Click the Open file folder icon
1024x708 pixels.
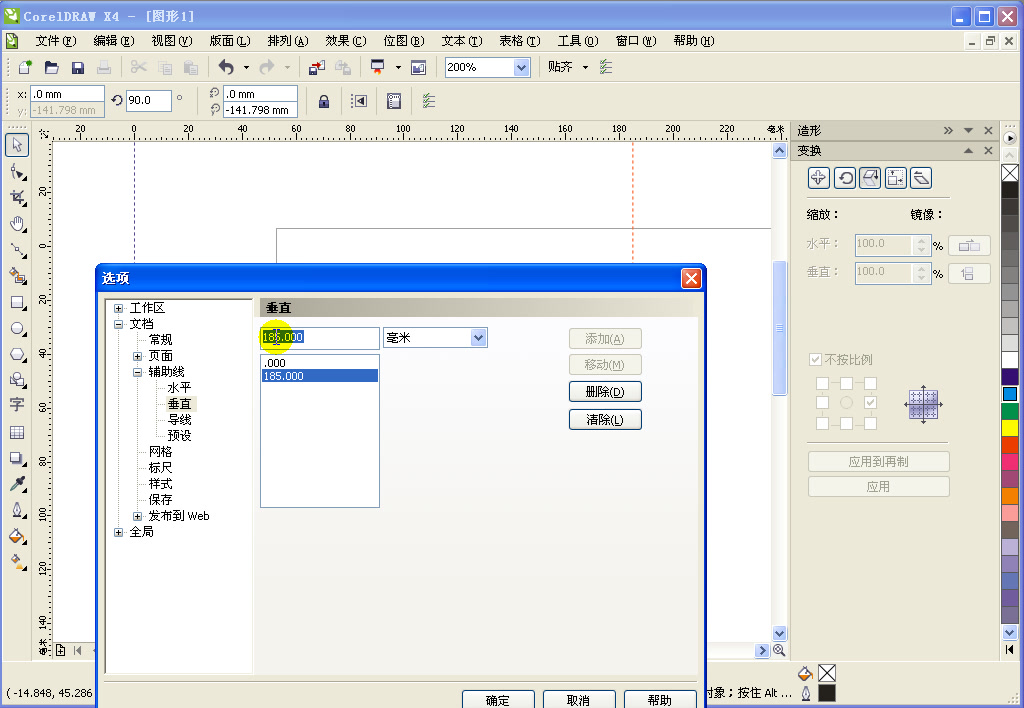(x=52, y=67)
